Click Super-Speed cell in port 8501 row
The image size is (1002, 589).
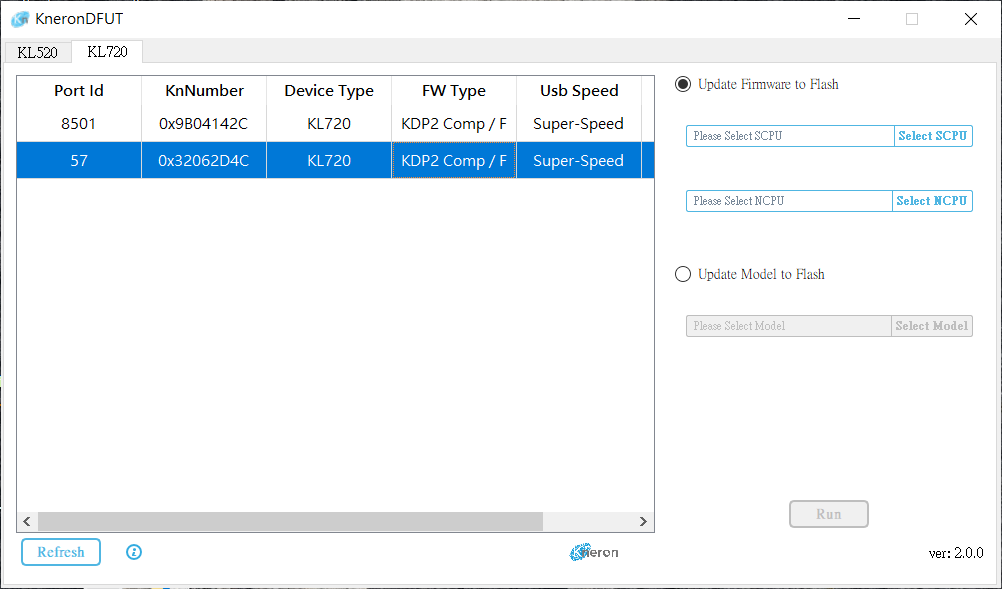click(x=579, y=124)
